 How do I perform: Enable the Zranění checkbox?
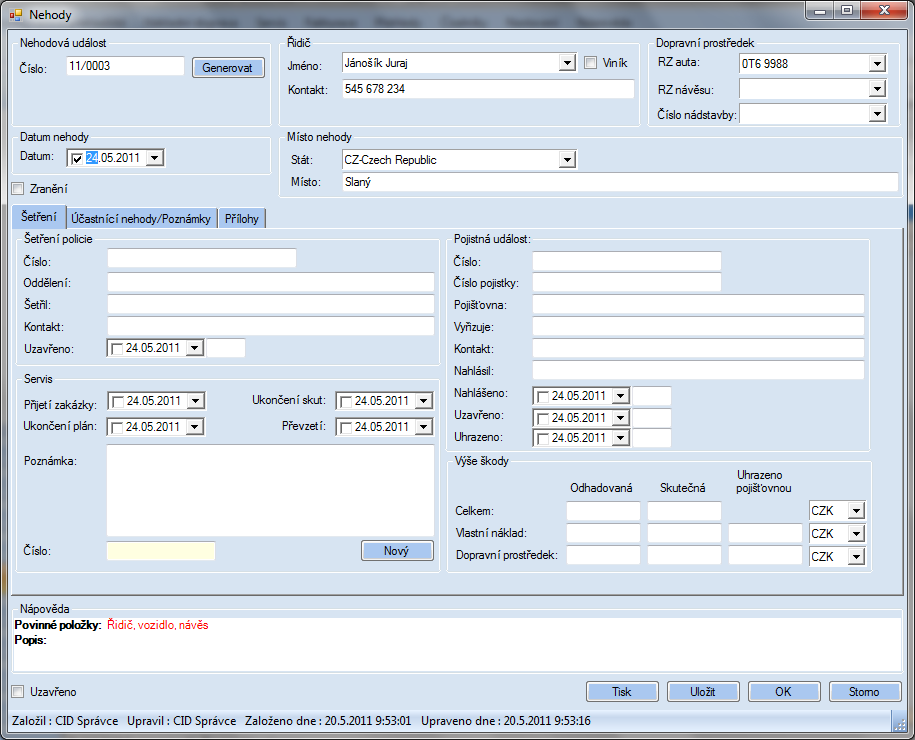[x=18, y=189]
